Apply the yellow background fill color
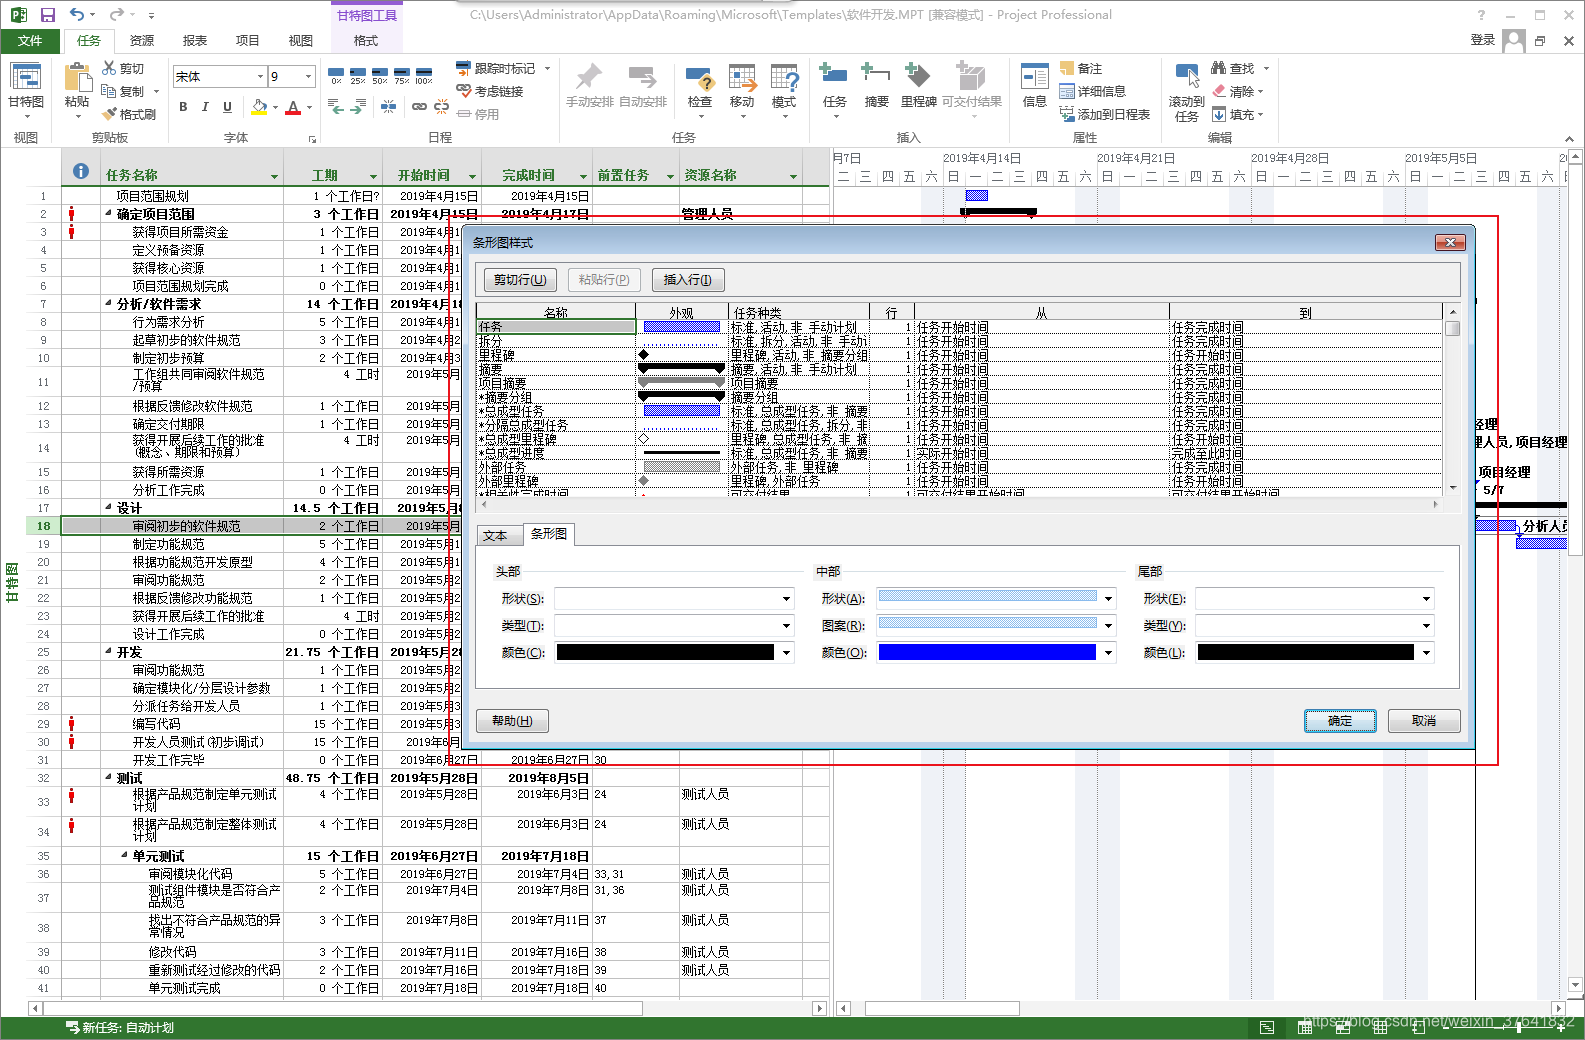Viewport: 1585px width, 1040px height. pos(260,107)
